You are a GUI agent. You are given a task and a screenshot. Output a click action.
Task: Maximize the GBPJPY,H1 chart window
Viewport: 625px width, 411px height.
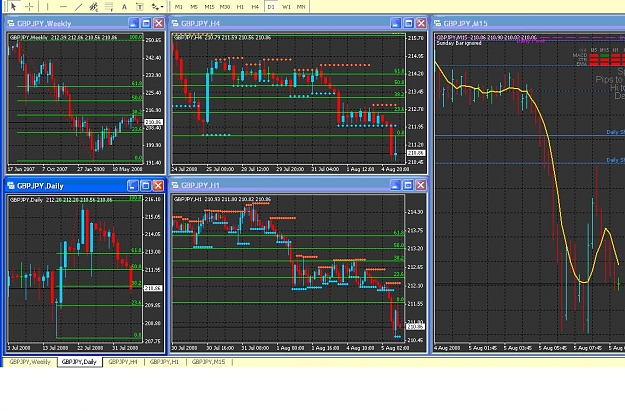(408, 185)
